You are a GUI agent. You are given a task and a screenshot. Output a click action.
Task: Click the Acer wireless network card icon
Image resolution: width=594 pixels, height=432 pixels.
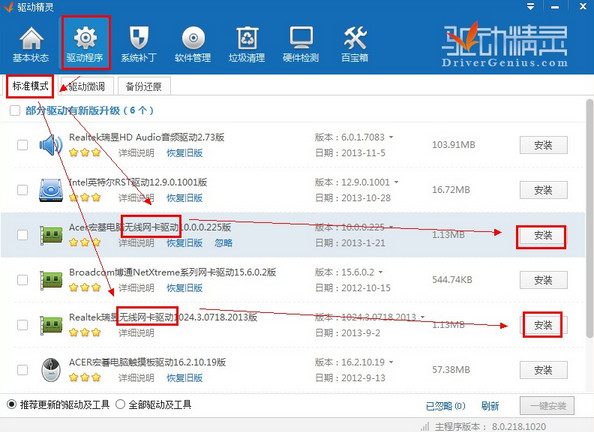click(x=51, y=235)
